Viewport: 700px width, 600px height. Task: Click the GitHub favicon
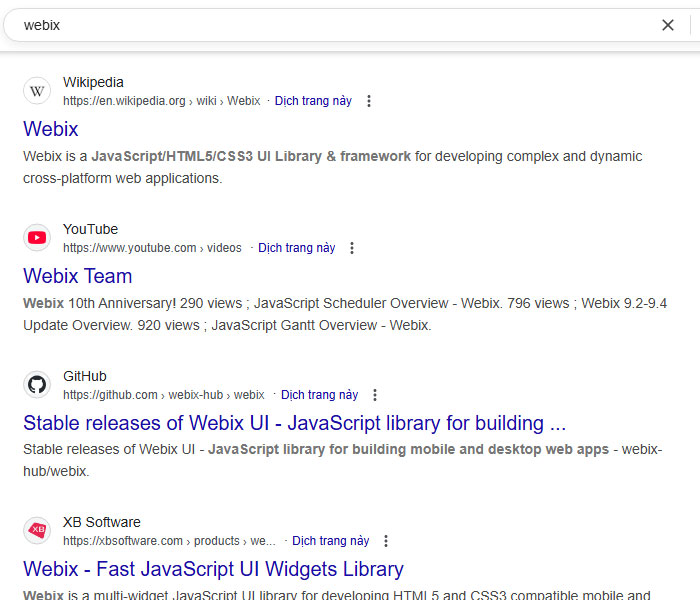pyautogui.click(x=37, y=384)
